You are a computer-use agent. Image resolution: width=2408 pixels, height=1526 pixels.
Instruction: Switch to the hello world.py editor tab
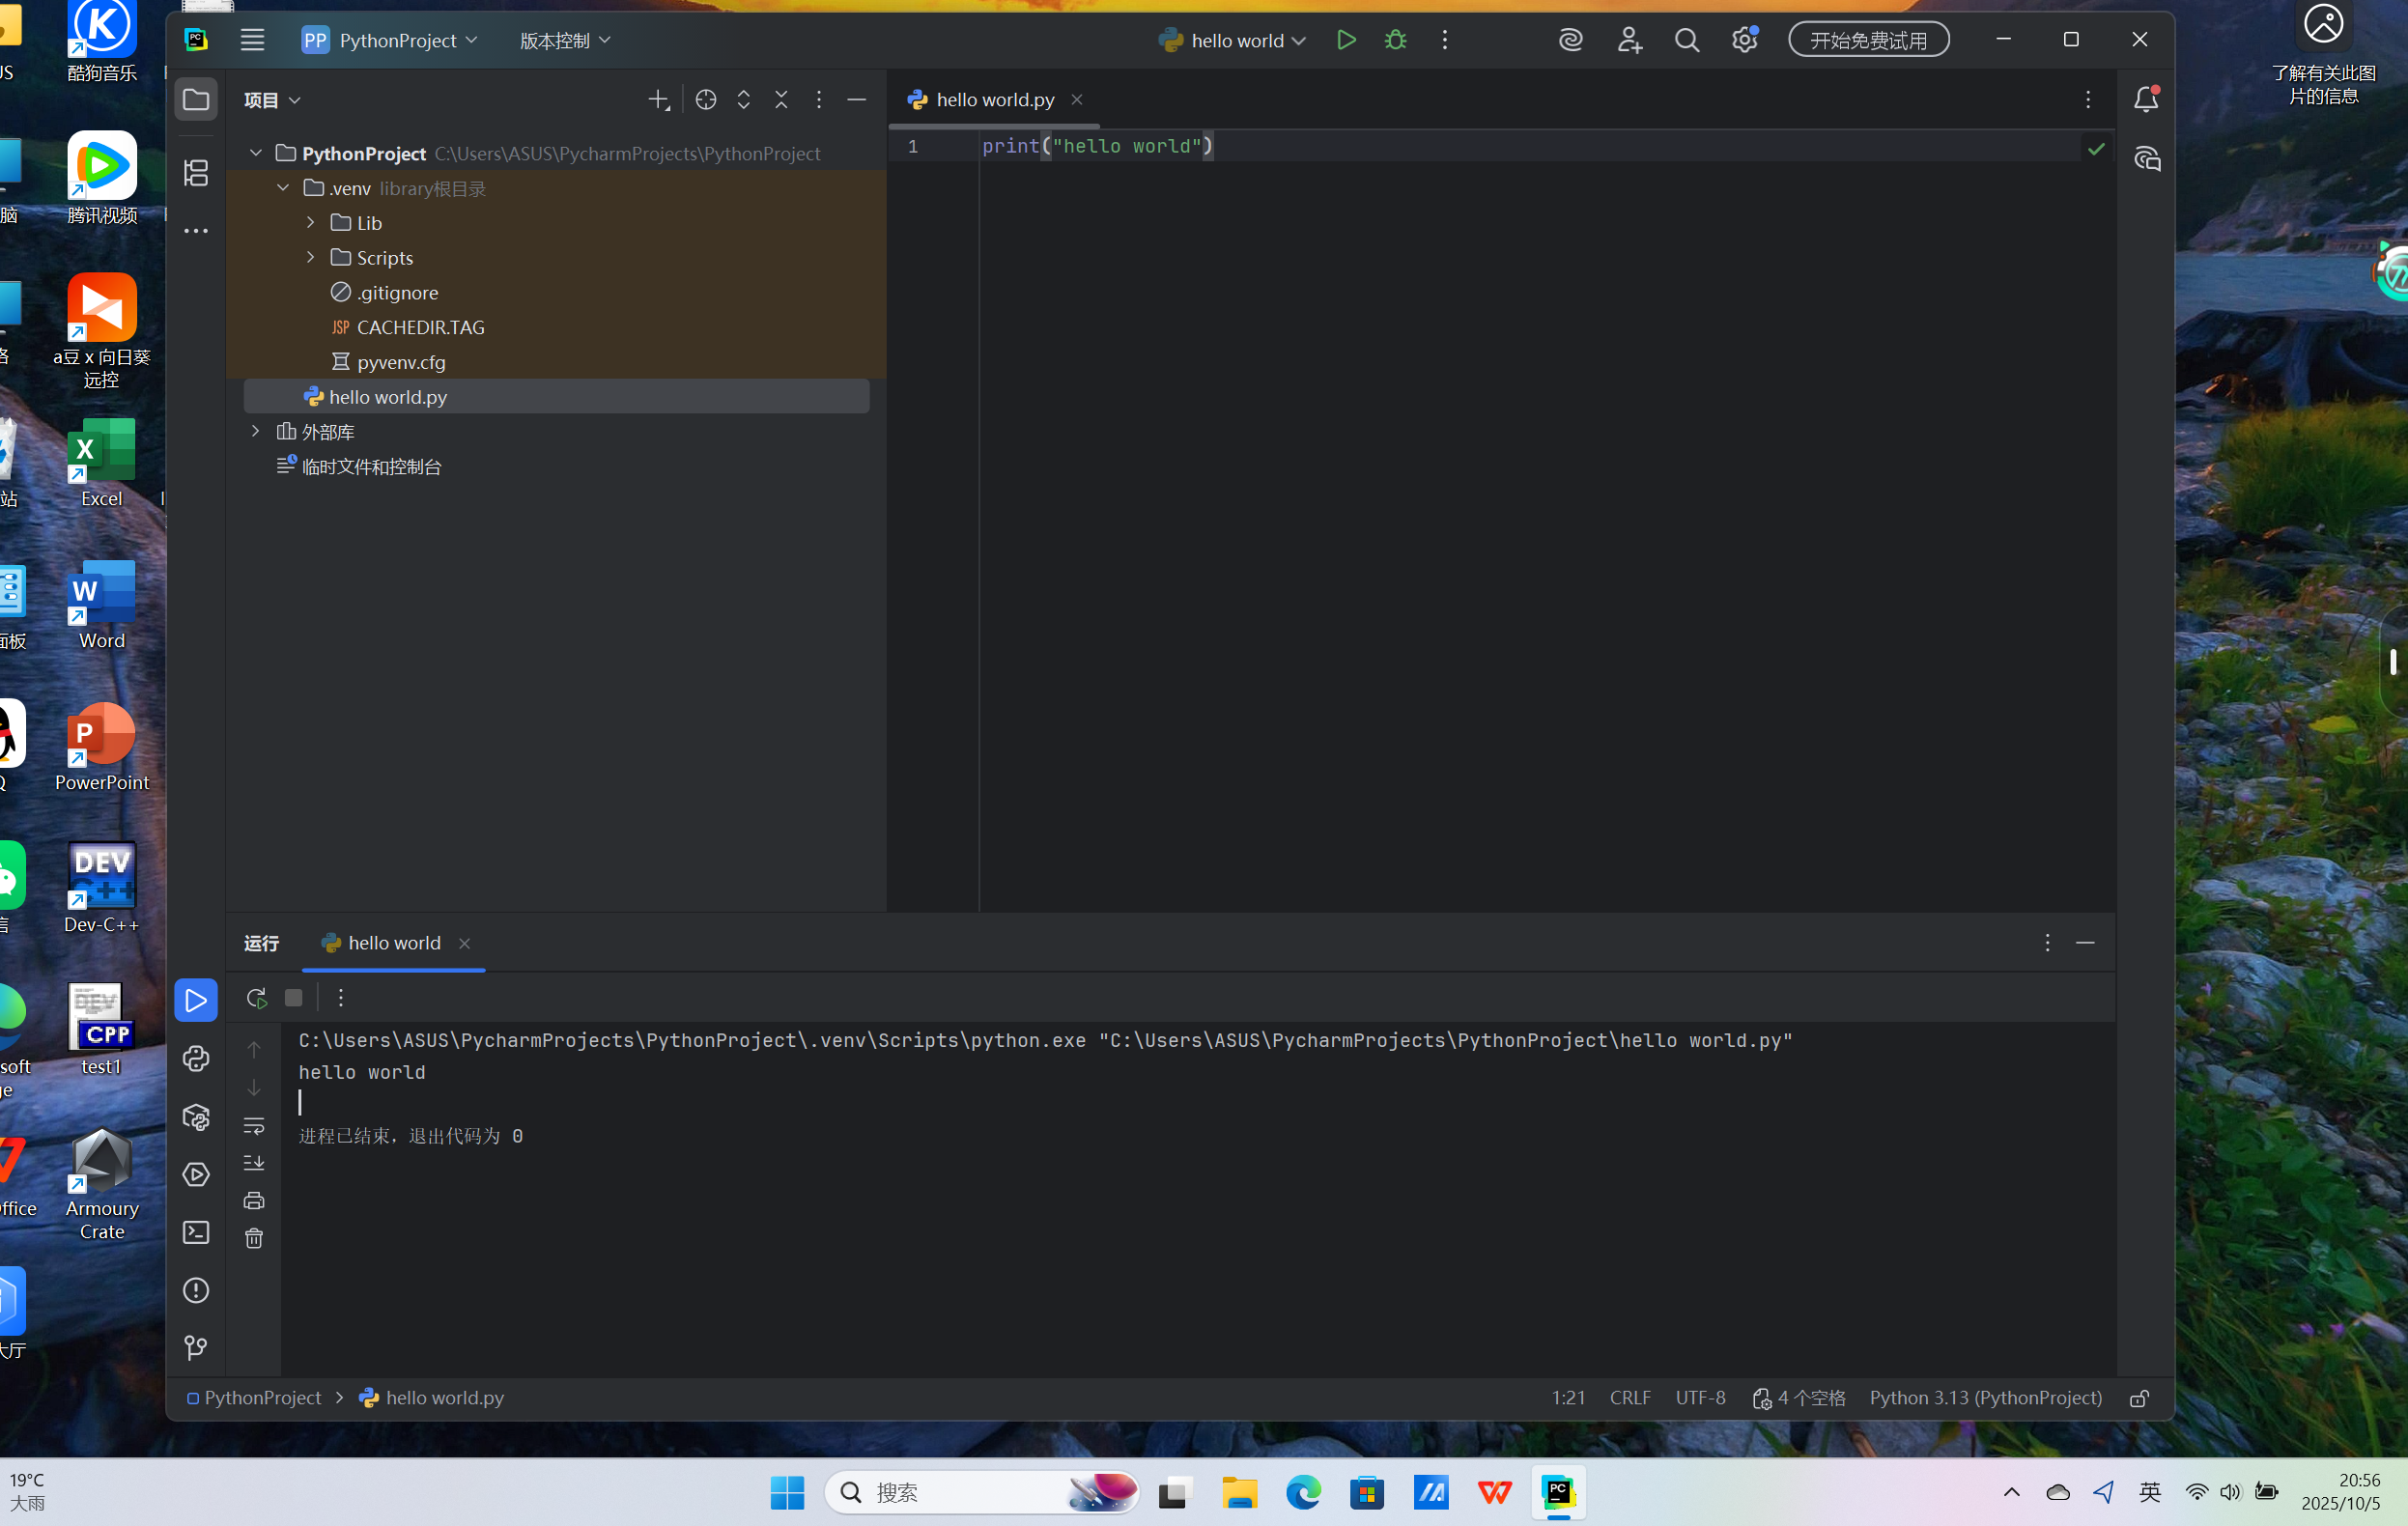click(991, 99)
